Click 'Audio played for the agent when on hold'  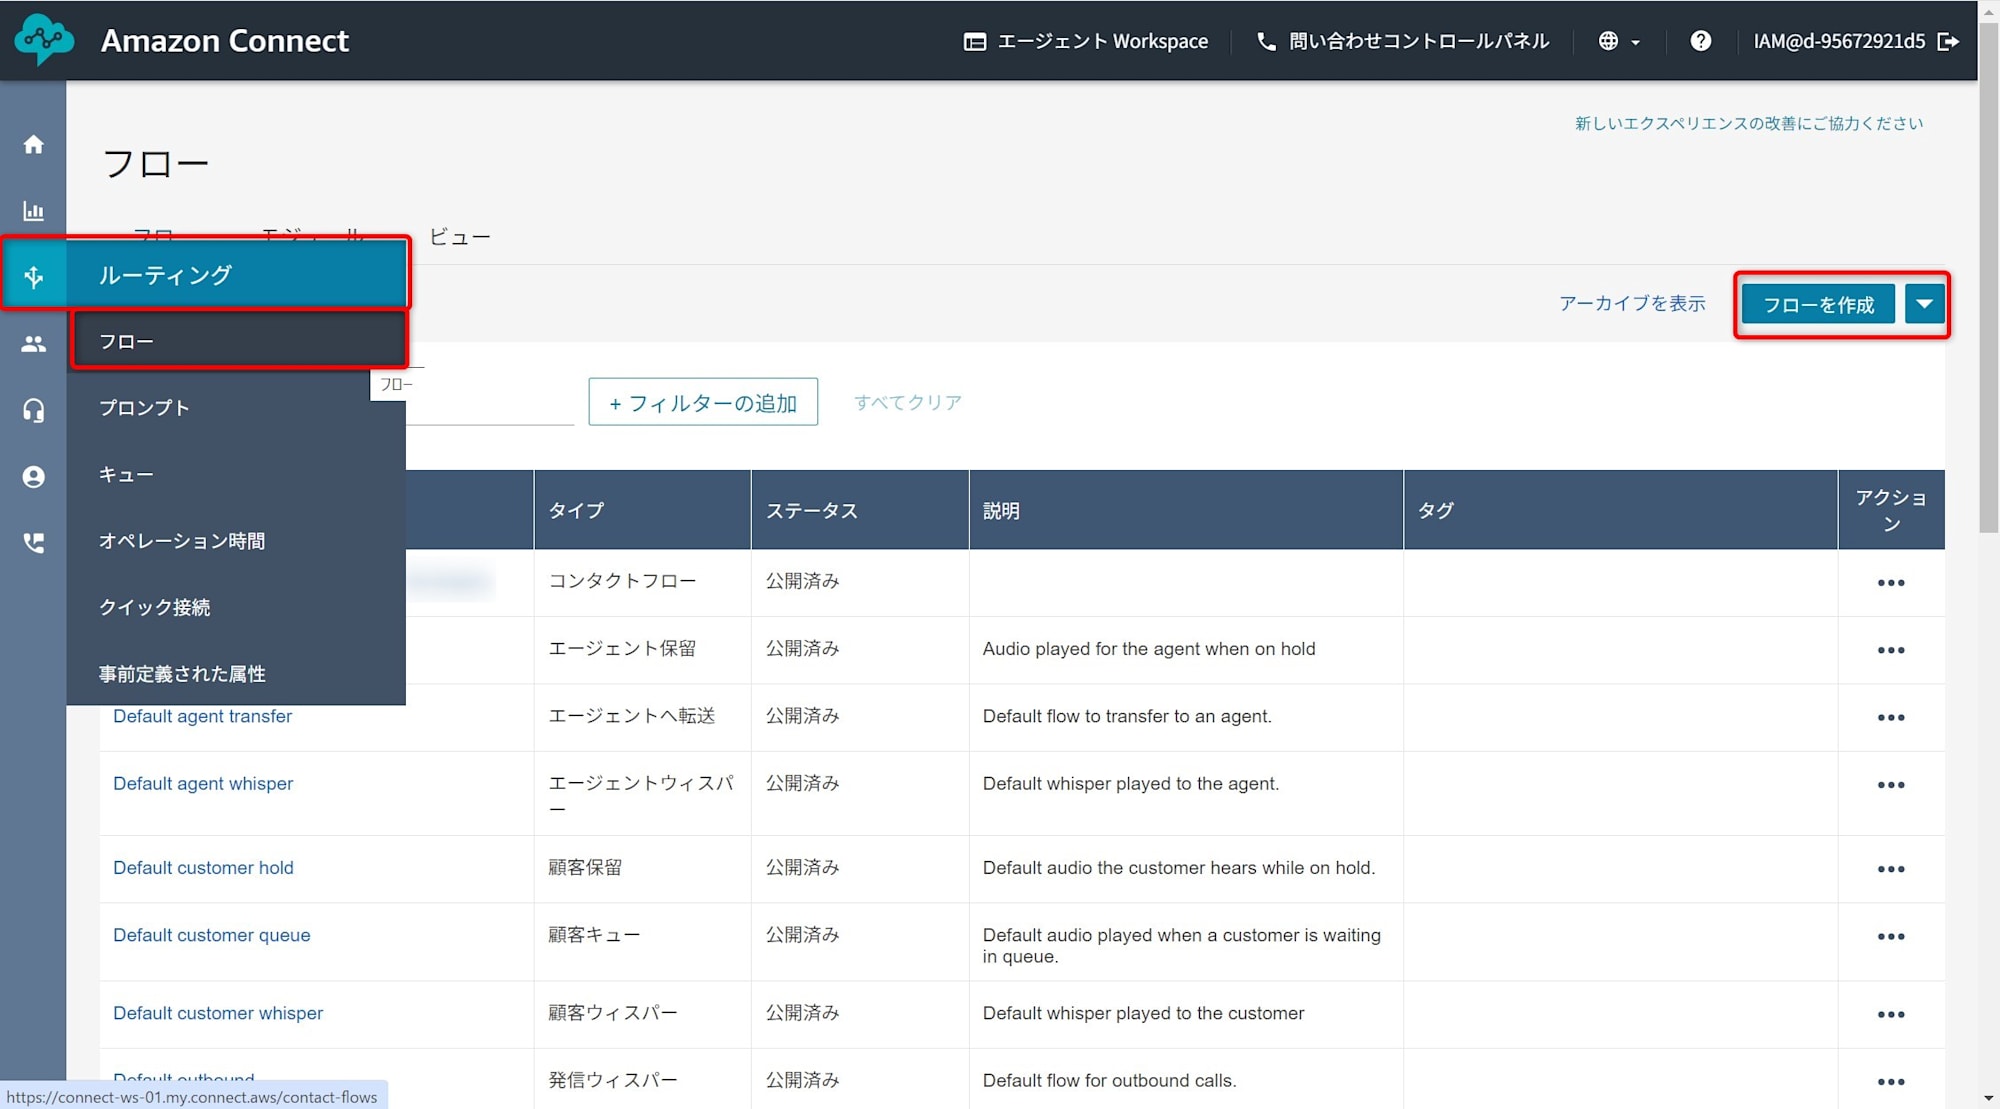tap(1149, 648)
